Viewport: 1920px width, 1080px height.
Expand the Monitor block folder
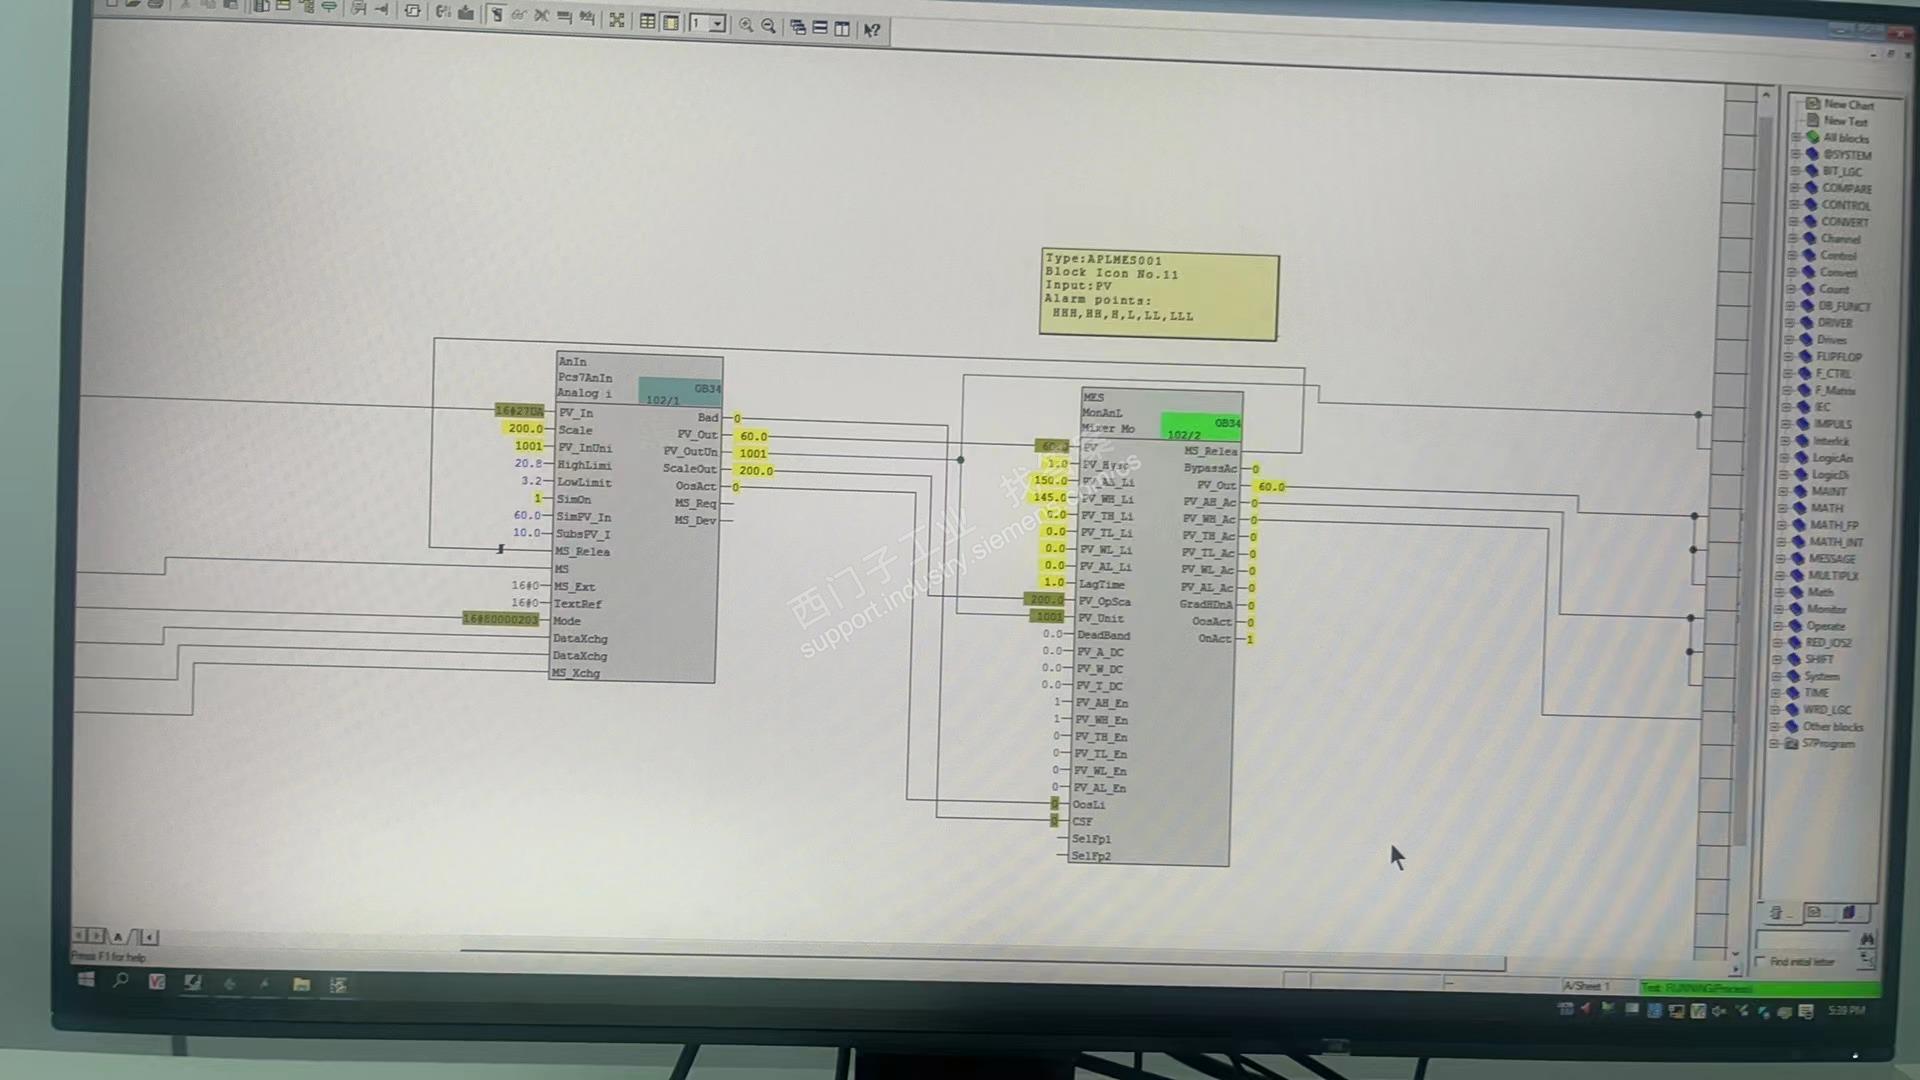pyautogui.click(x=1780, y=609)
